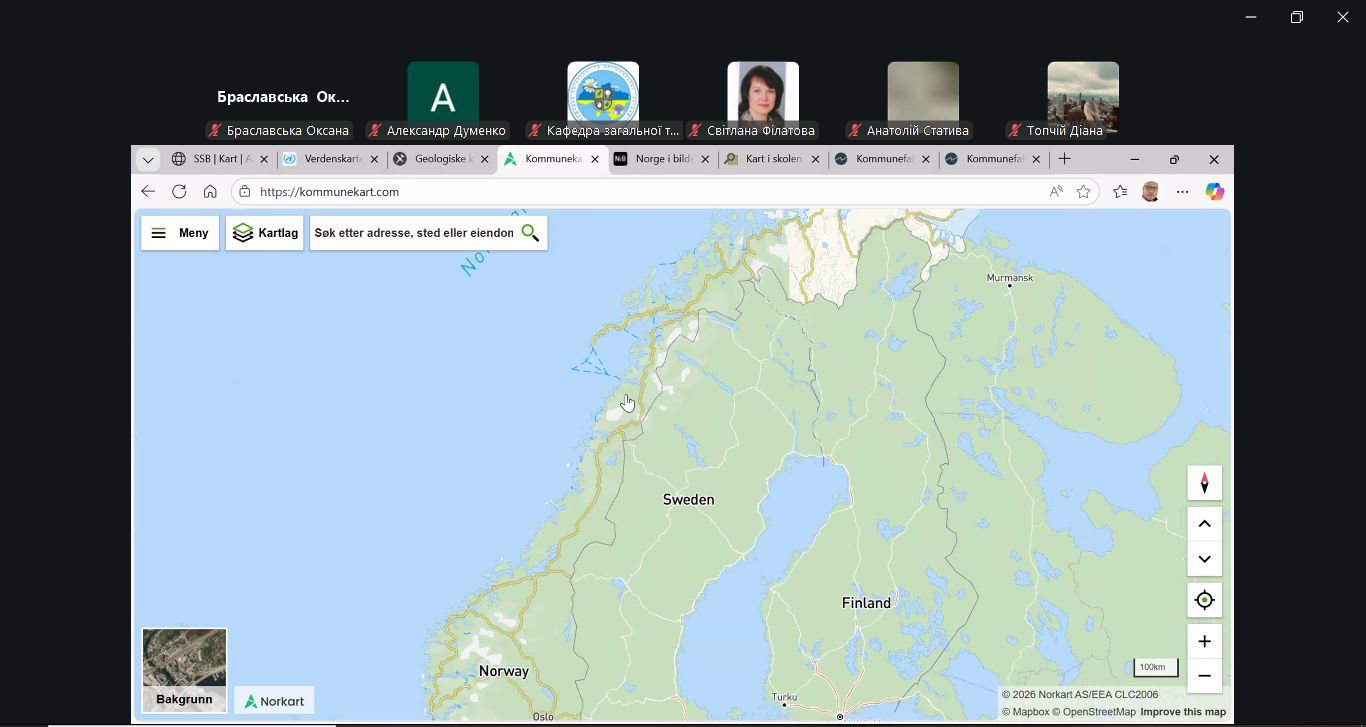Viewport: 1366px width, 727px height.
Task: Click the address search input field
Action: point(413,233)
